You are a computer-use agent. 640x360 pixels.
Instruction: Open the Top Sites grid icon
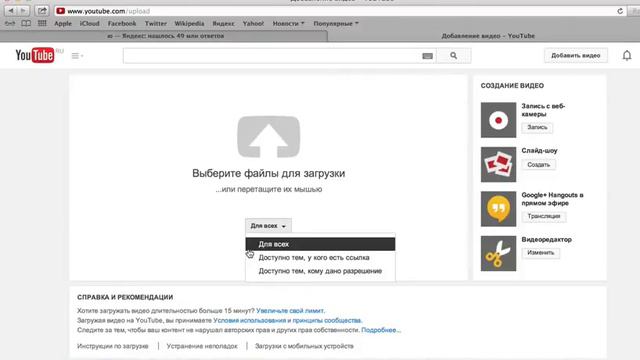coord(42,24)
